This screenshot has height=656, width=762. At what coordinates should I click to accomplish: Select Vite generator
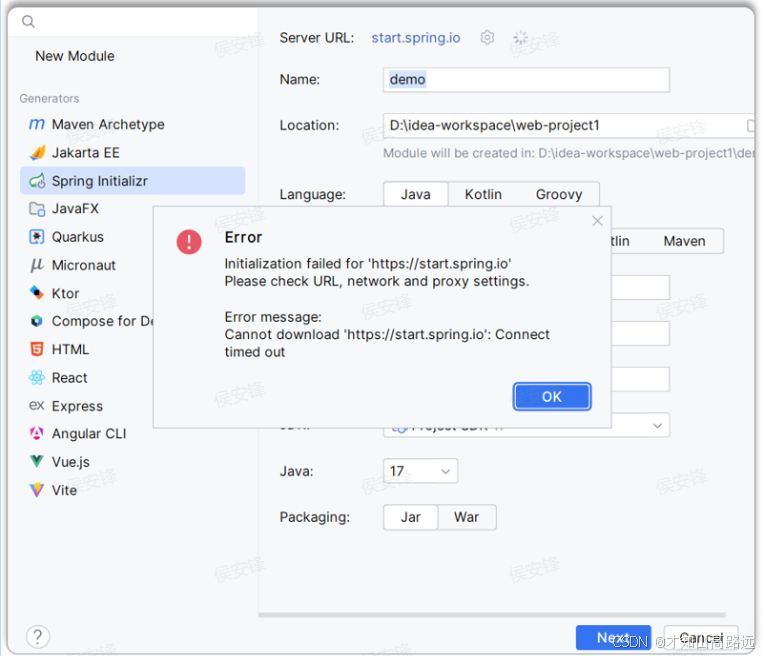[133, 490]
